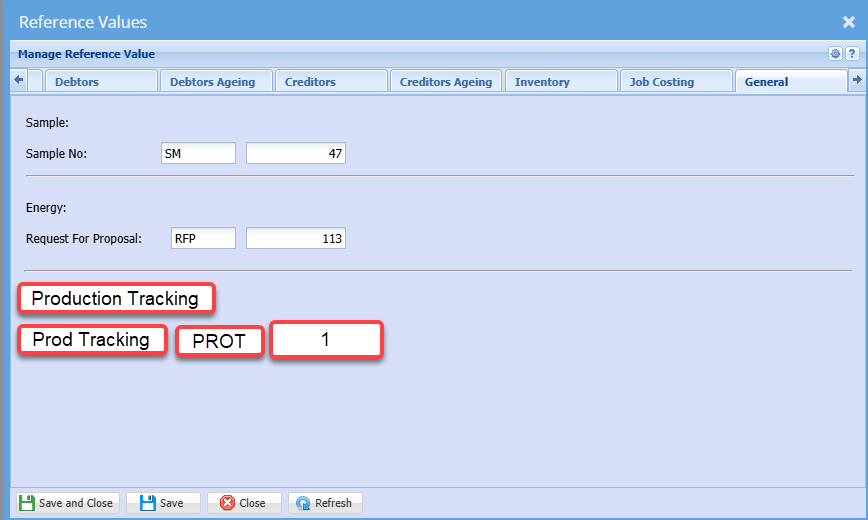Refresh the reference values
This screenshot has width=868, height=520.
pyautogui.click(x=325, y=503)
